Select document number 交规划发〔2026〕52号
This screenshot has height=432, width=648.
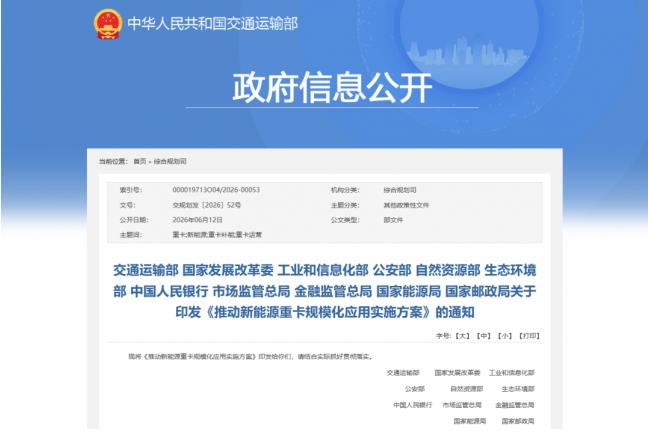207,205
